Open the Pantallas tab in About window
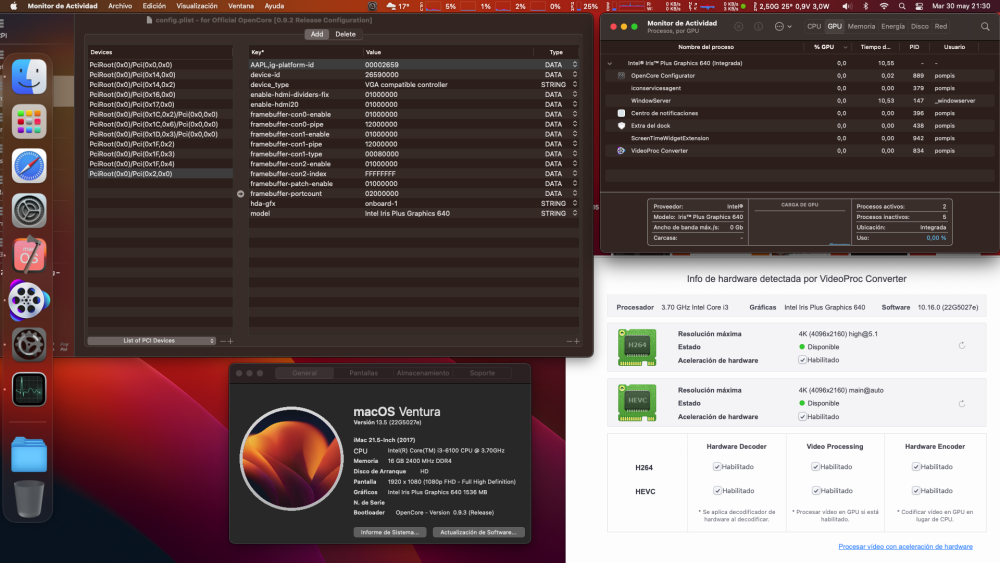 (364, 373)
